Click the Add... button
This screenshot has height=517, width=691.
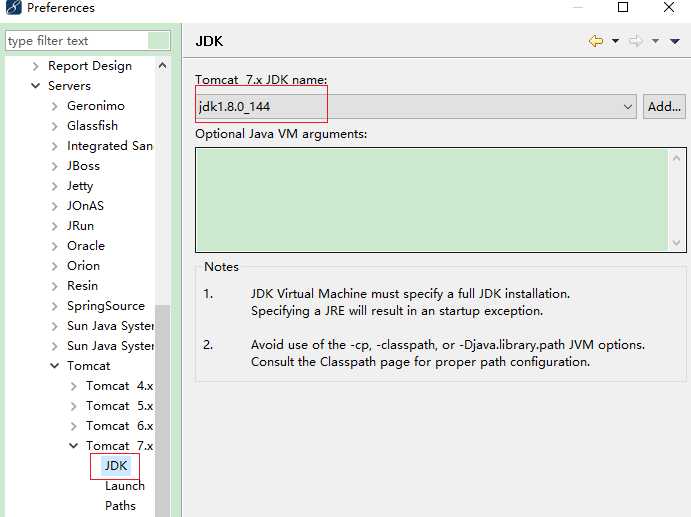[x=664, y=107]
